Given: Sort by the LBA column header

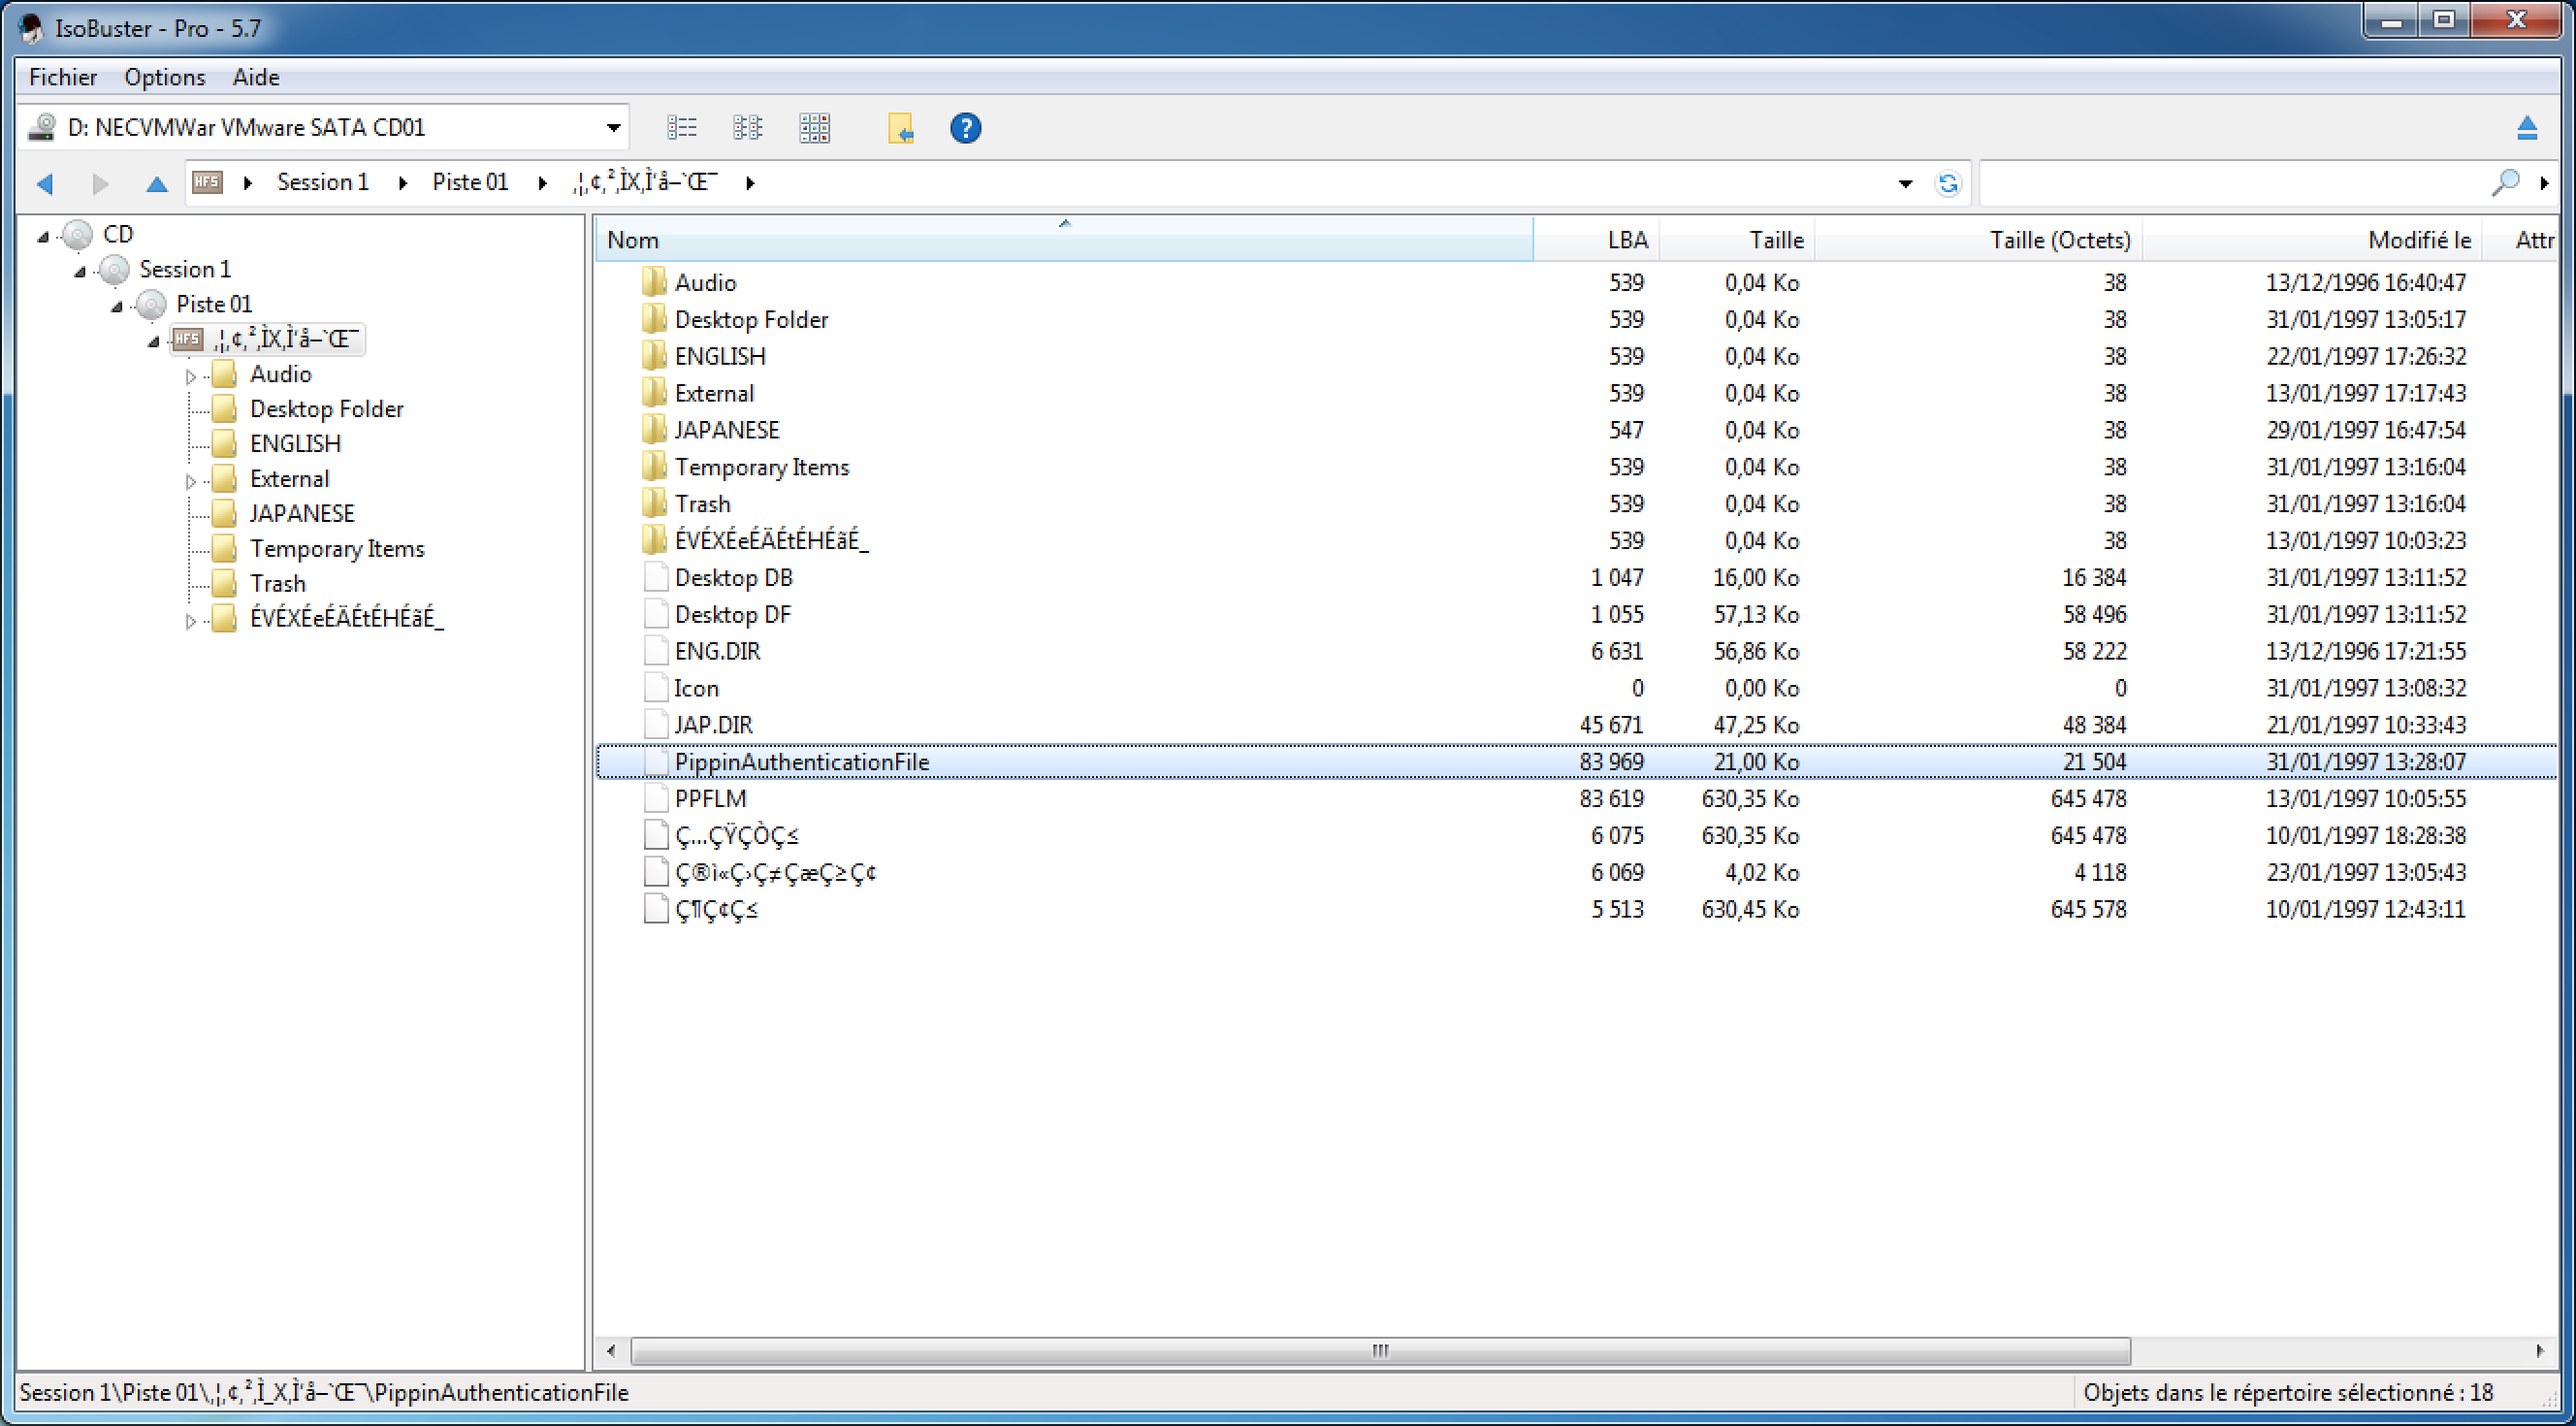Looking at the screenshot, I should click(1597, 240).
